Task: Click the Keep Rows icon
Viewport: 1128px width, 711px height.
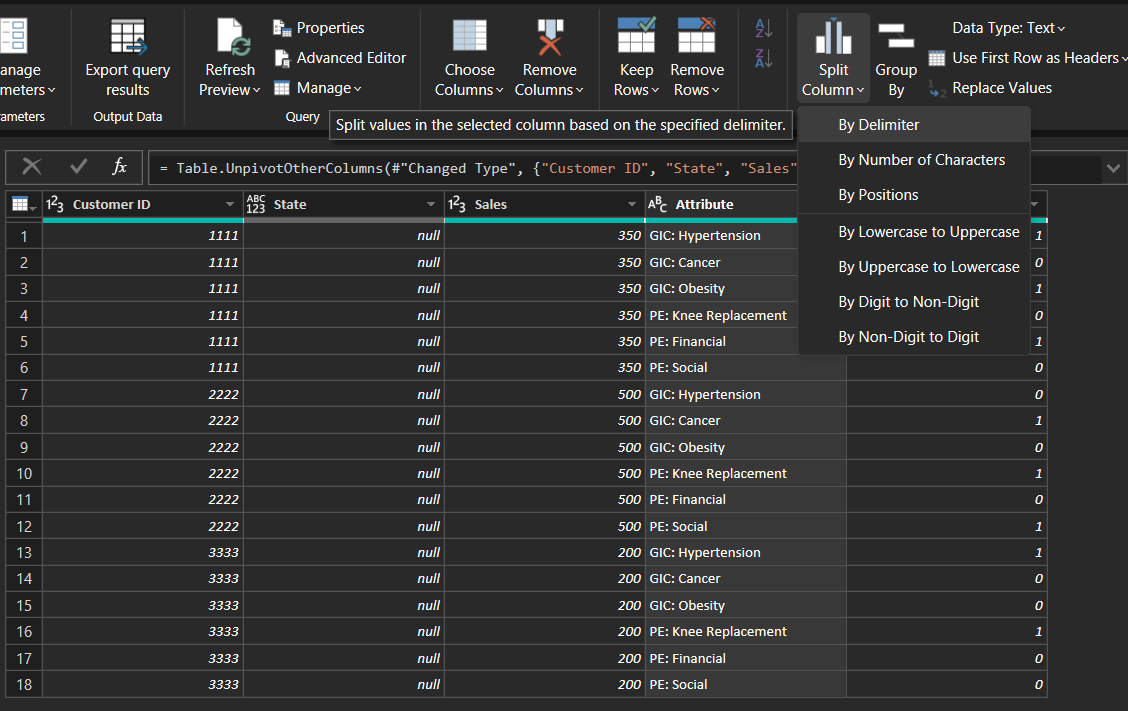Action: (637, 35)
